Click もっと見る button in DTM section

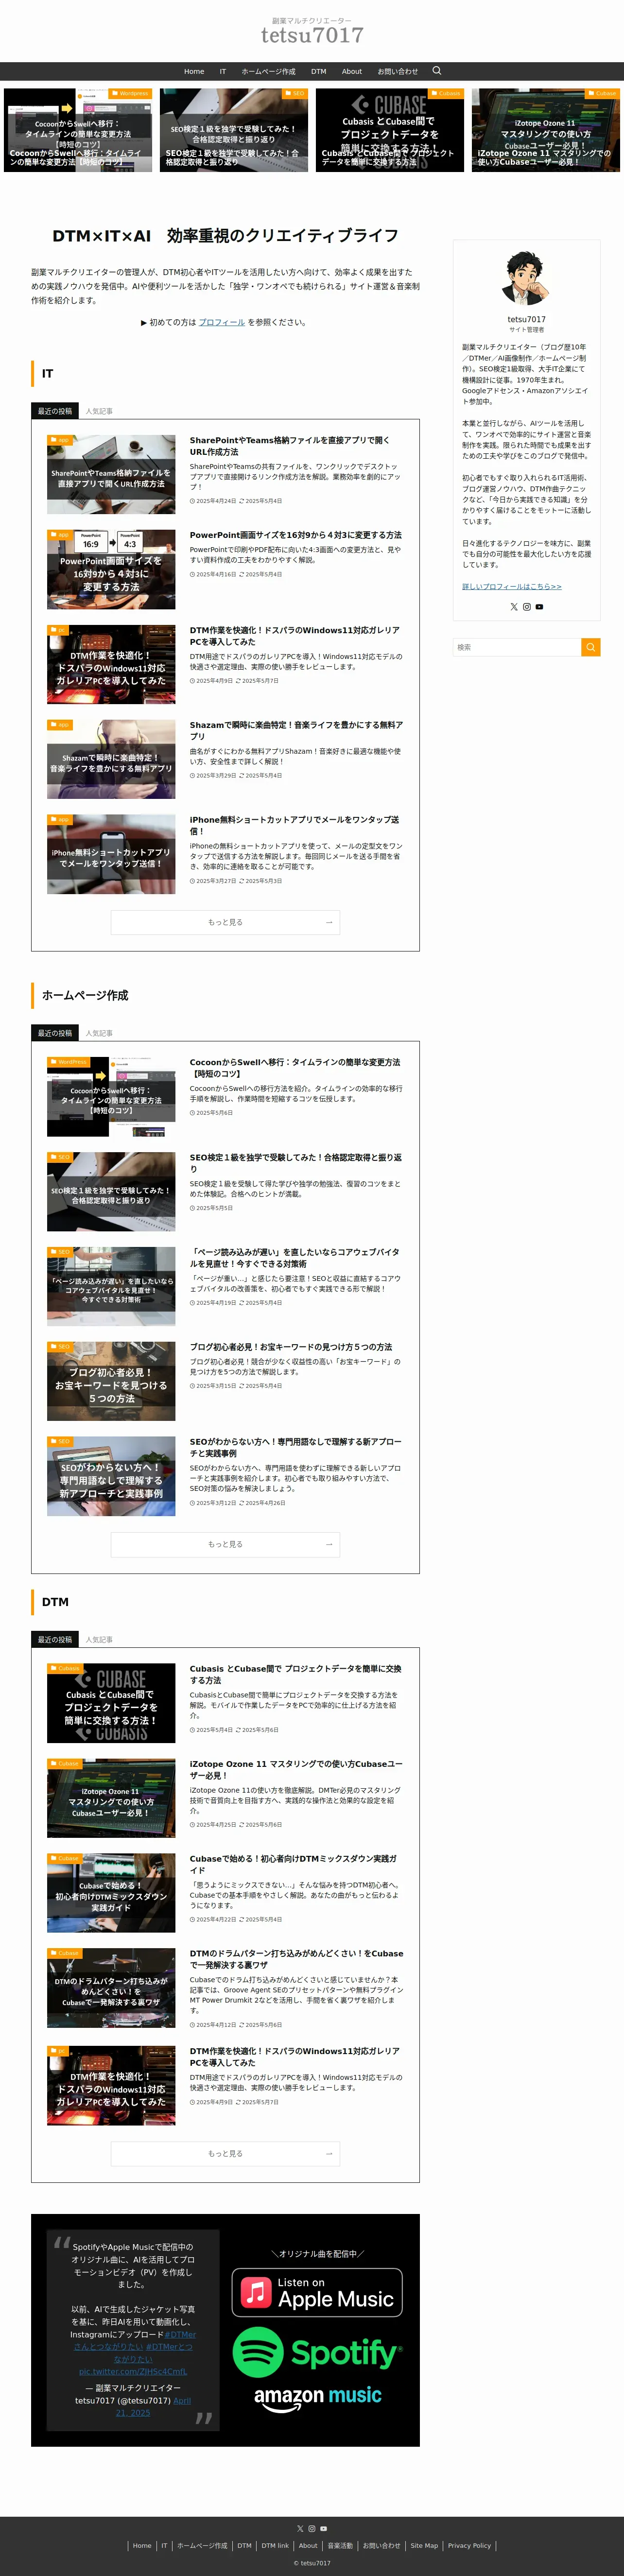pos(225,2153)
